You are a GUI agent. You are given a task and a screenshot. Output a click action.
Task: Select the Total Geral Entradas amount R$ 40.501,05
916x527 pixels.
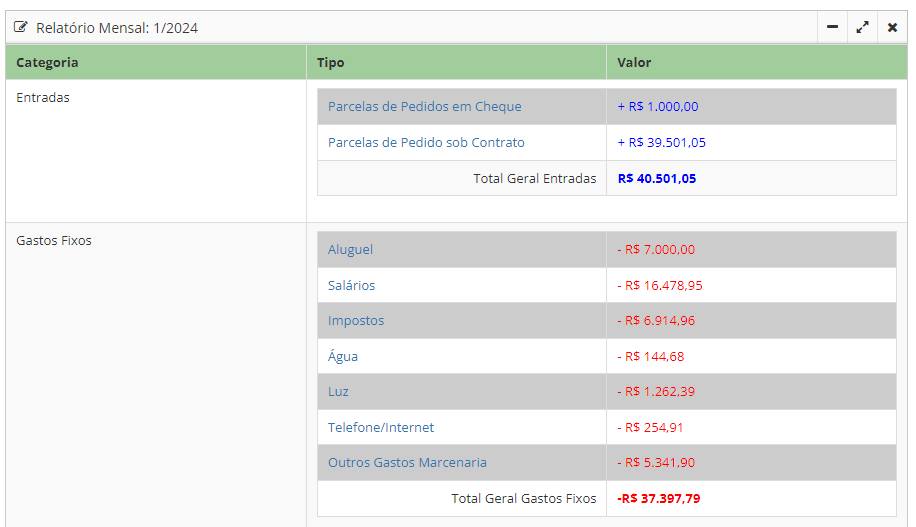tap(657, 179)
